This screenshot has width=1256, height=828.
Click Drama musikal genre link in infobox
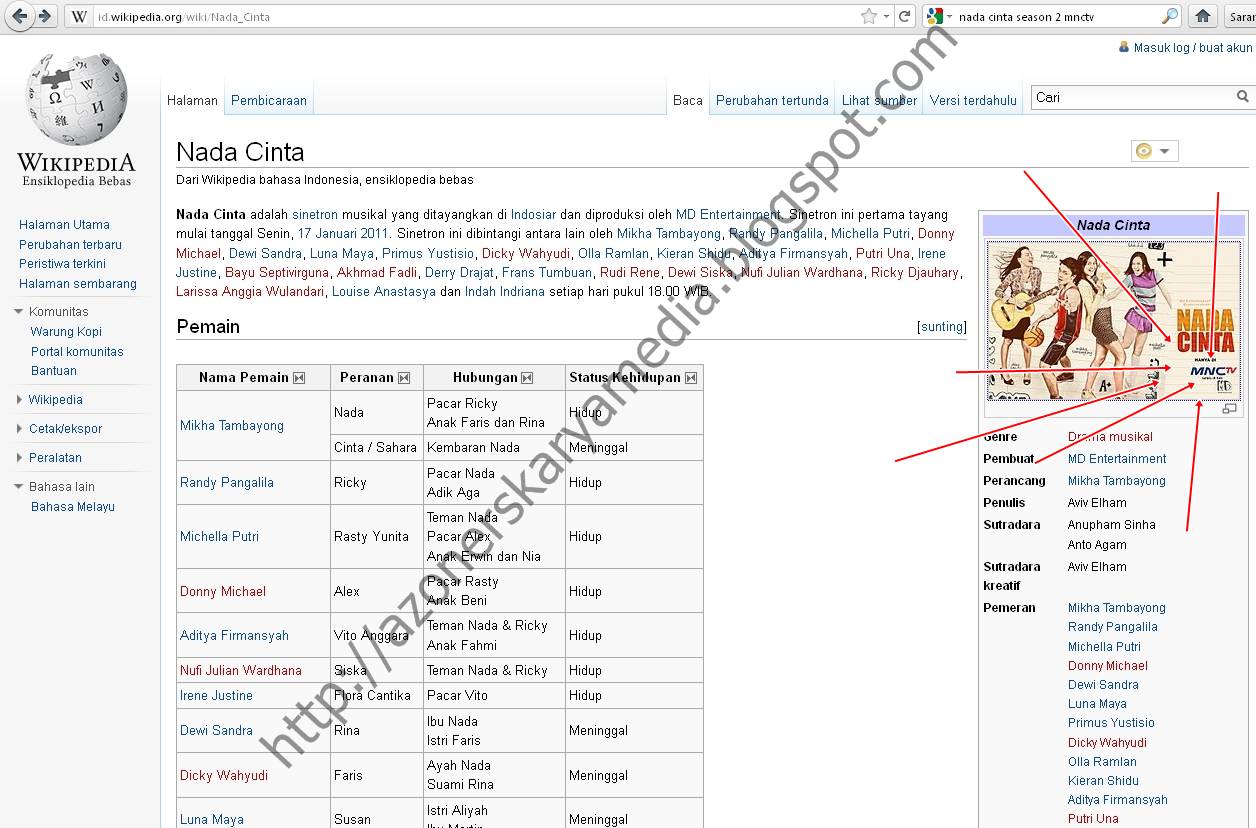[x=1110, y=437]
